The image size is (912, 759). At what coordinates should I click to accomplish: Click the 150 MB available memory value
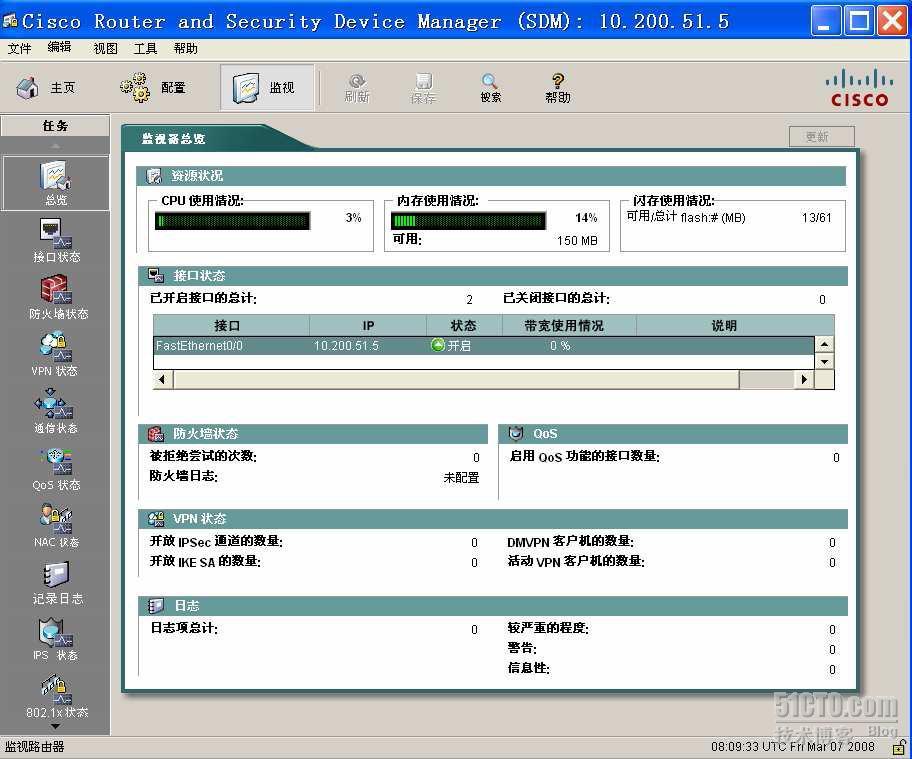click(x=577, y=240)
